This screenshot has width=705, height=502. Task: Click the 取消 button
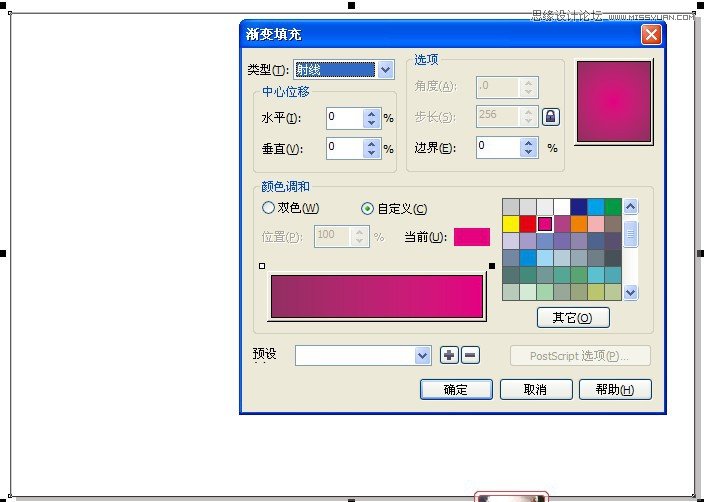535,389
